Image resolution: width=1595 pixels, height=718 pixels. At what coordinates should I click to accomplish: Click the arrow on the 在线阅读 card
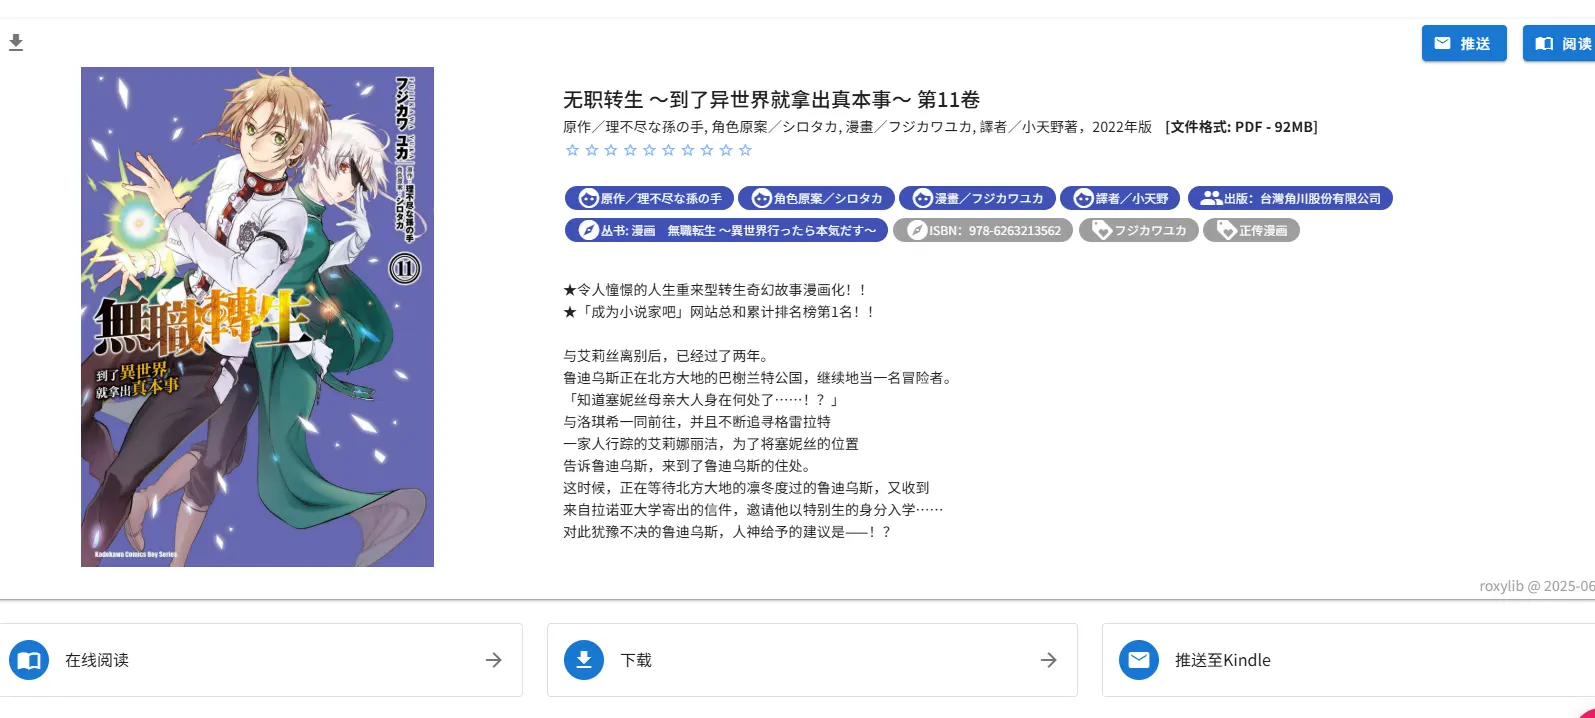(493, 660)
